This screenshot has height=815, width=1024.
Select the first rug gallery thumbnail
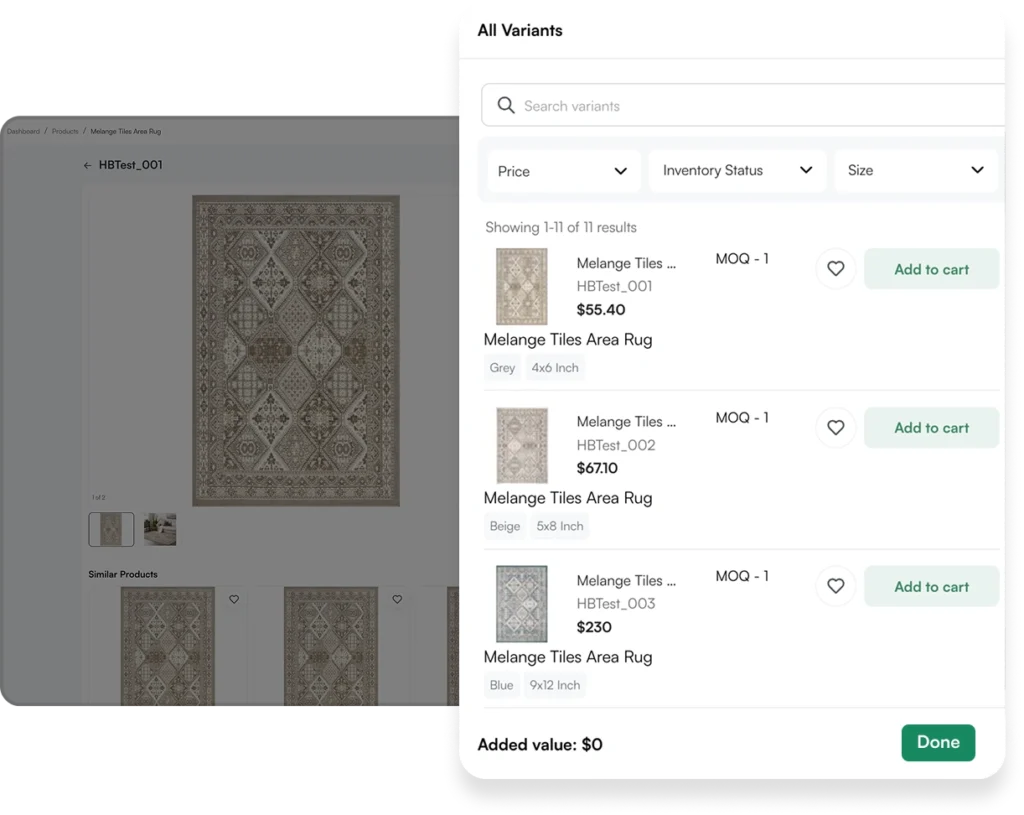(111, 530)
